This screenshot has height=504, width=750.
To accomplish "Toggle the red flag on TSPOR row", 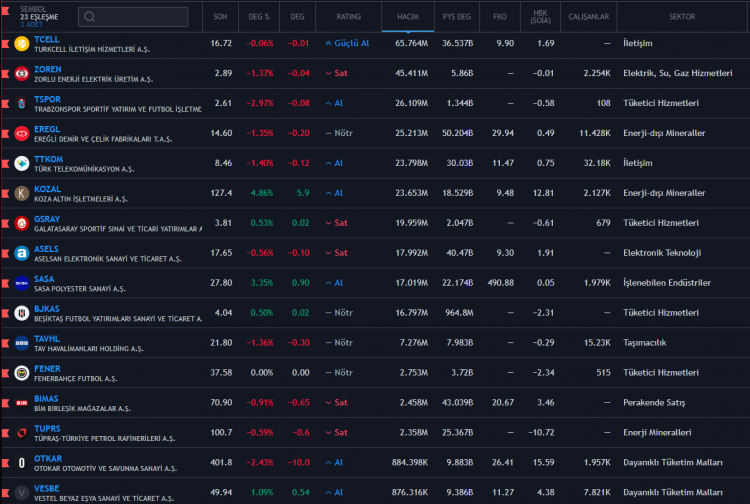I will click(6, 103).
